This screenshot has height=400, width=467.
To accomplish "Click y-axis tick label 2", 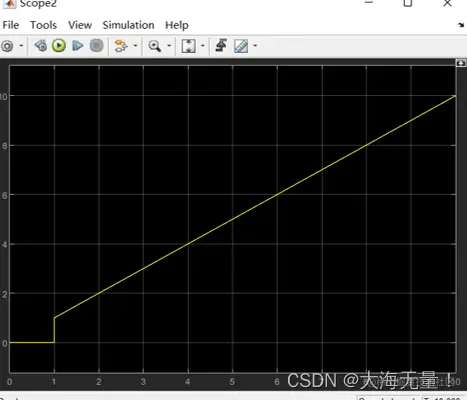I will click(5, 294).
